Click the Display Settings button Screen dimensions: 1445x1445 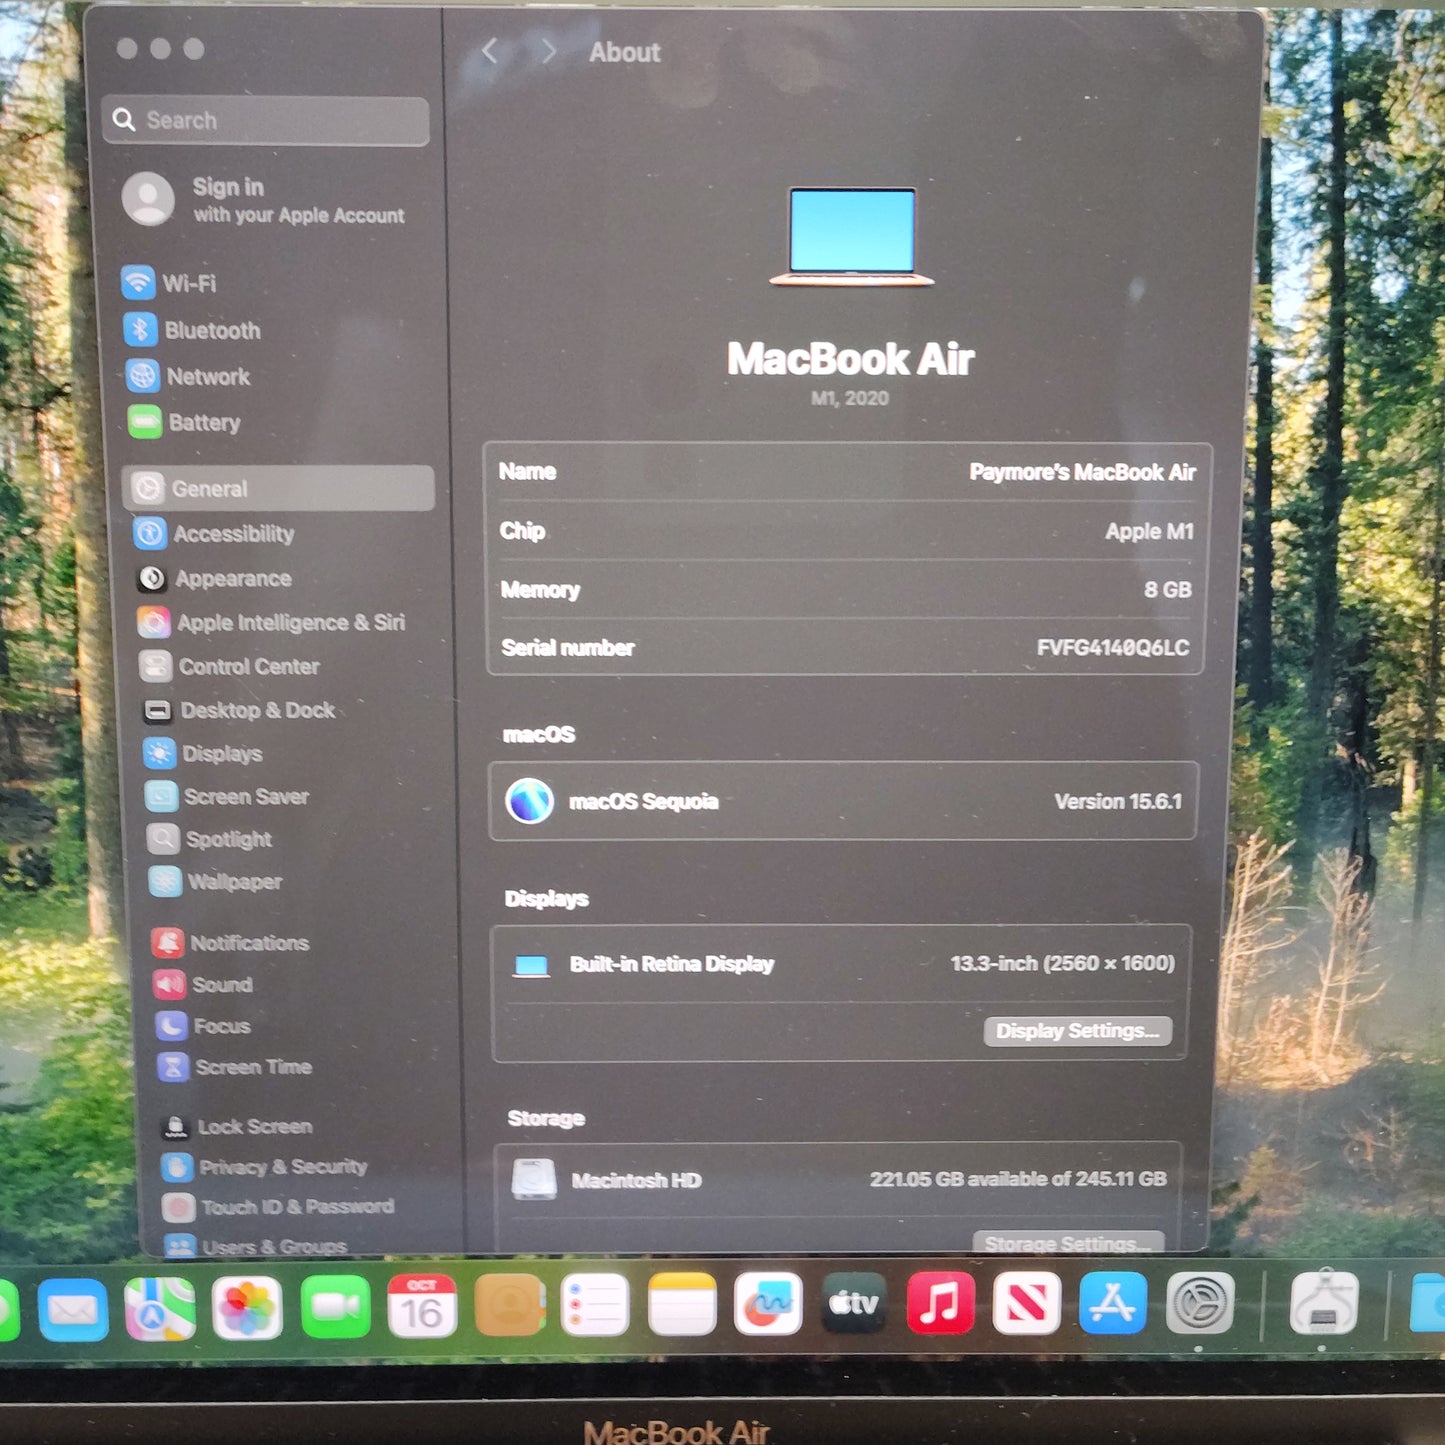pyautogui.click(x=1078, y=1031)
